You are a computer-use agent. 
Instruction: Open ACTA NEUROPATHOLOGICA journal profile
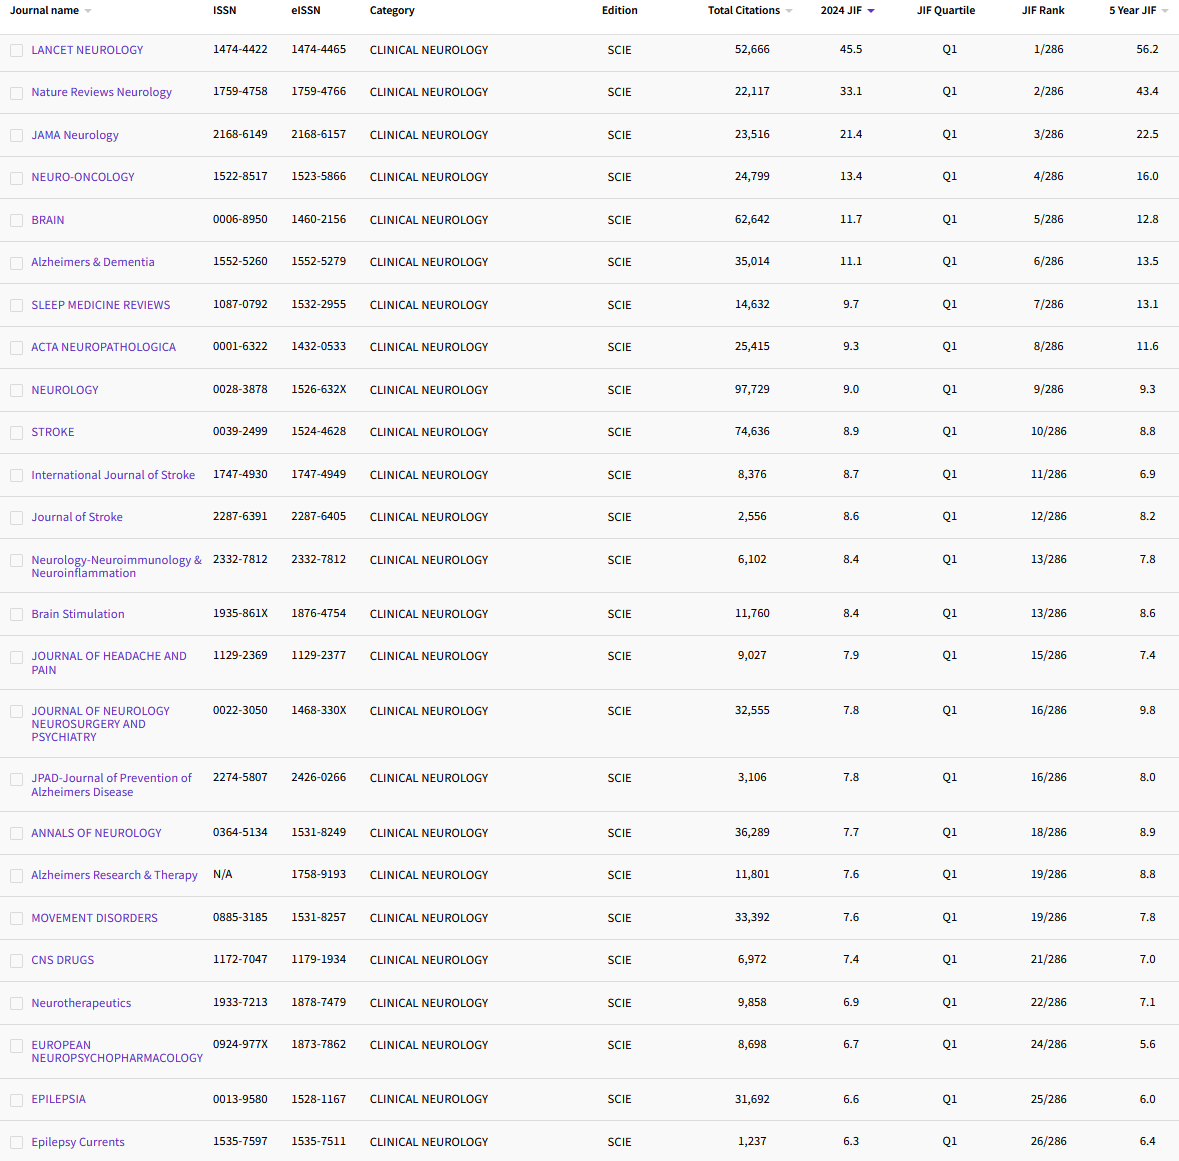pos(104,347)
